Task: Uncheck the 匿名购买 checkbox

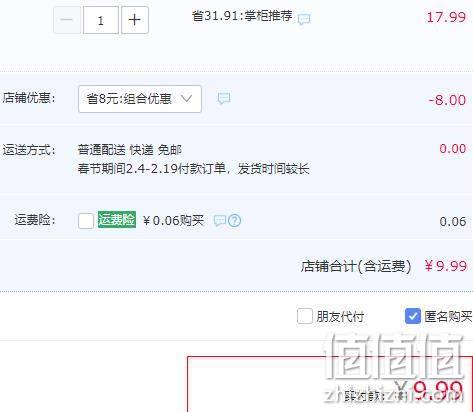Action: [x=413, y=316]
